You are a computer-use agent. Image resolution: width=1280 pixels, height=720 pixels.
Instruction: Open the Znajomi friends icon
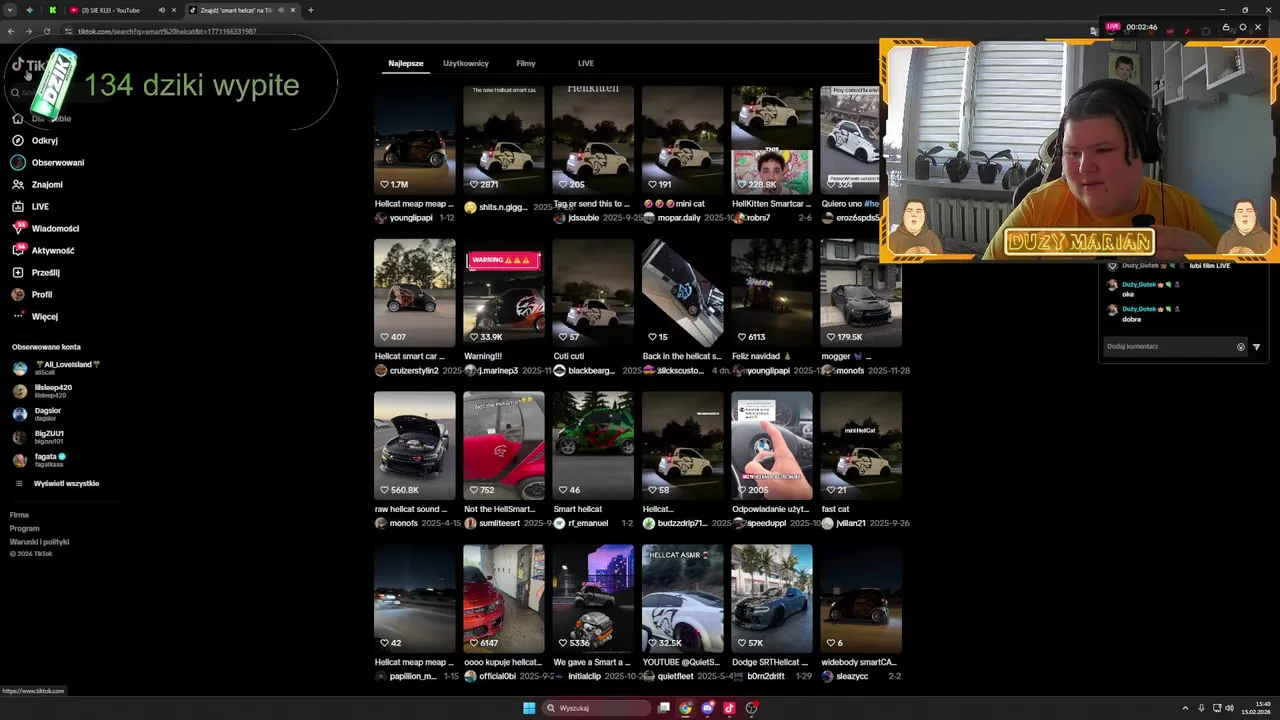coord(18,185)
